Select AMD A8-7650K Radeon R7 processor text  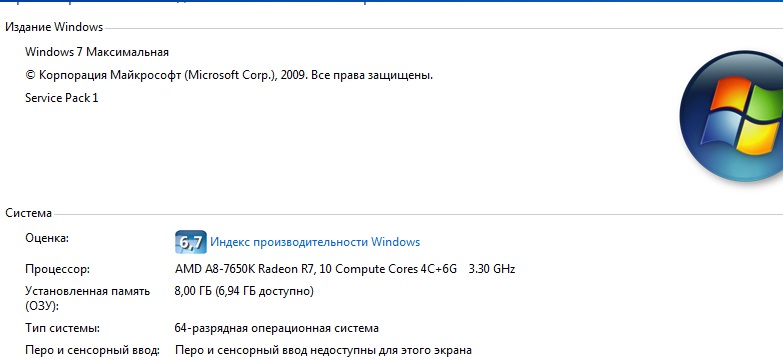click(x=245, y=269)
